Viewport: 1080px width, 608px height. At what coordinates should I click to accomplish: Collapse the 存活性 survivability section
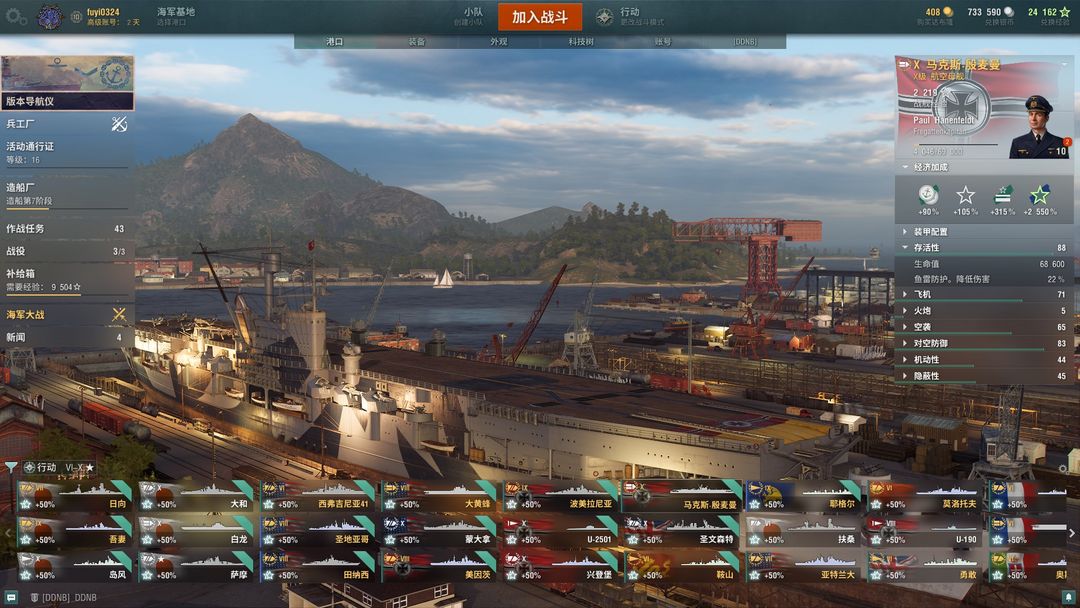pos(984,247)
